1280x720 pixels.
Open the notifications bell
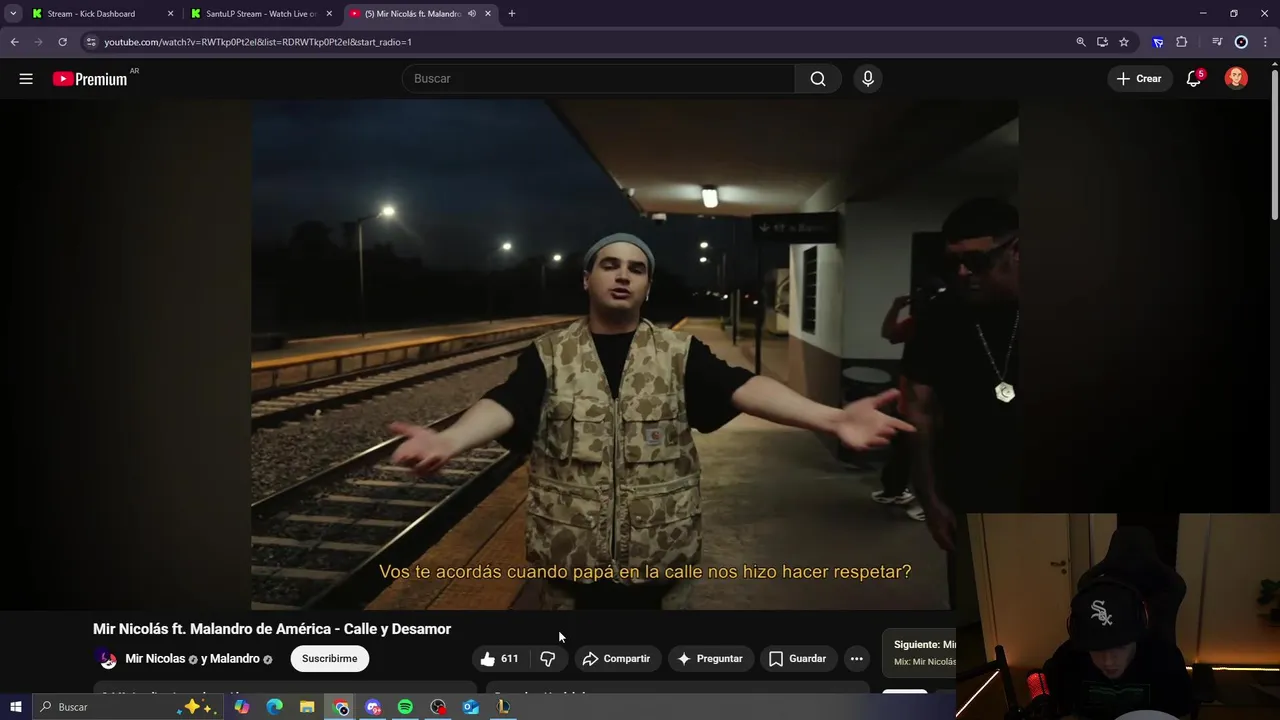tap(1194, 79)
